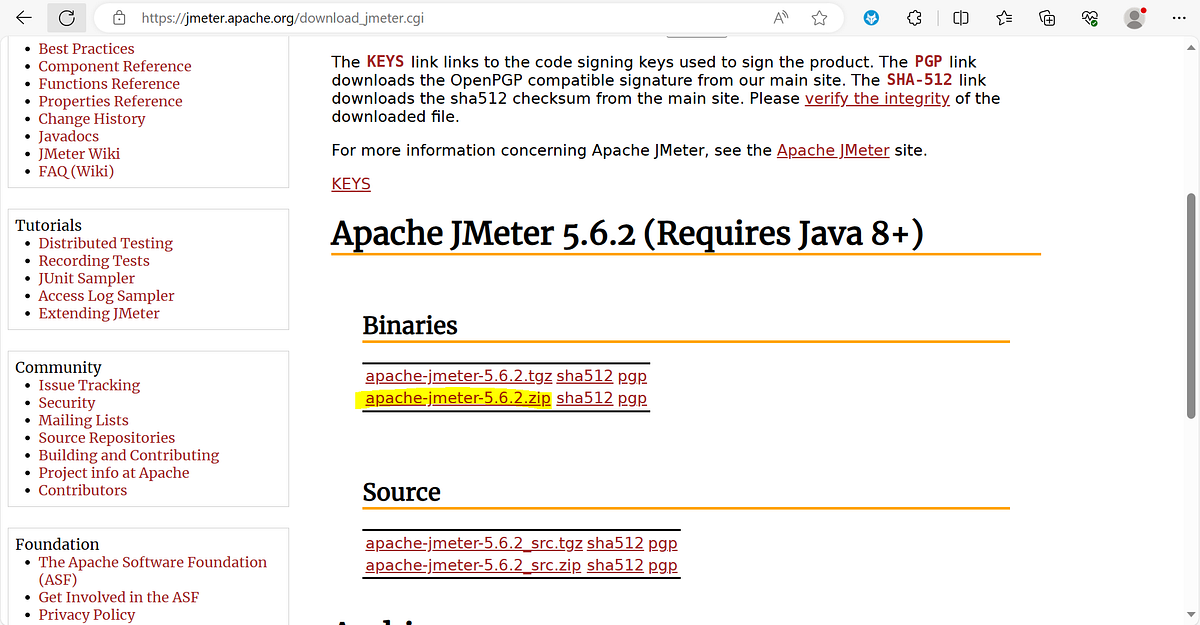The height and width of the screenshot is (625, 1200).
Task: Expand the Community section links
Action: point(58,367)
